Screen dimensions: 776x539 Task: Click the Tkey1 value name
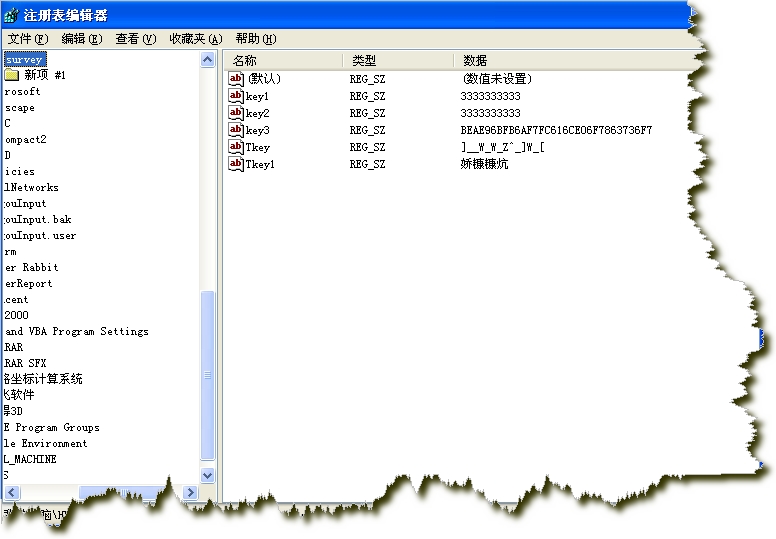[x=260, y=164]
